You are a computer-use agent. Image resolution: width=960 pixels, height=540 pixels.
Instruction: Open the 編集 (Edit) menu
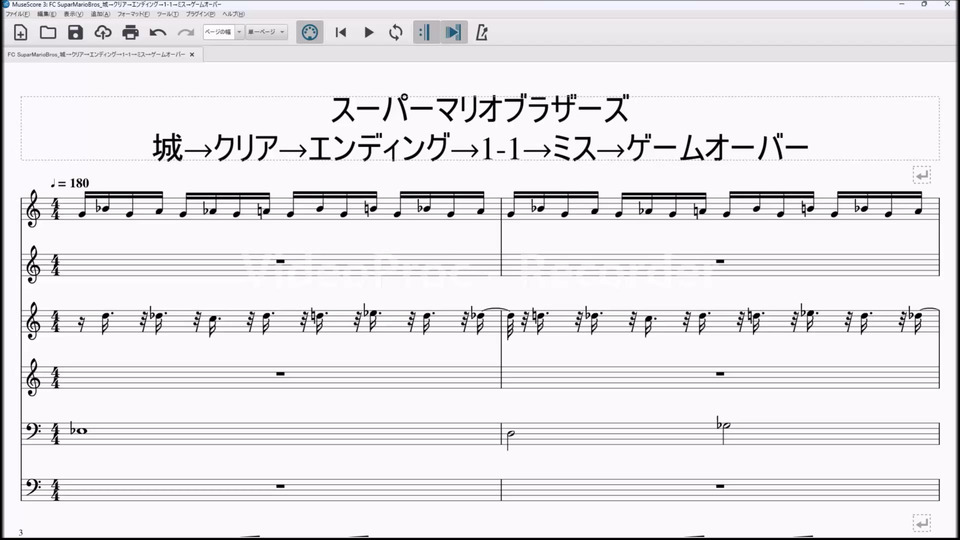(x=47, y=14)
